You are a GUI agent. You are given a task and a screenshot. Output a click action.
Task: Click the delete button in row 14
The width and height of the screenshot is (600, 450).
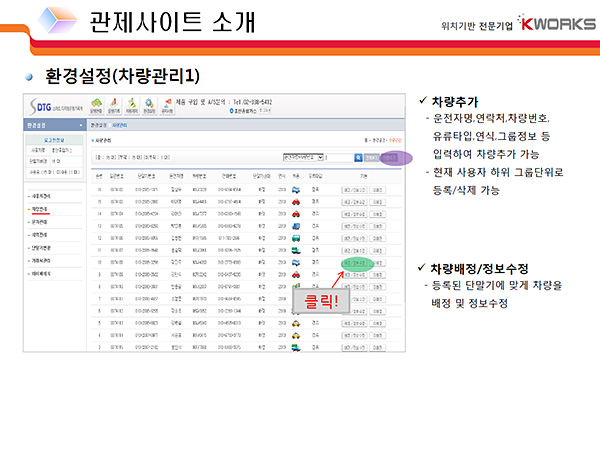click(377, 214)
